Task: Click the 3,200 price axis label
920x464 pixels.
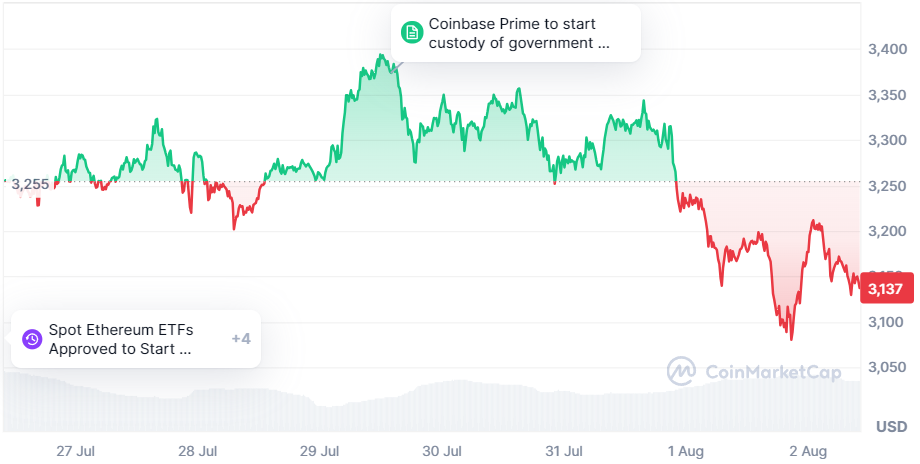Action: click(885, 232)
